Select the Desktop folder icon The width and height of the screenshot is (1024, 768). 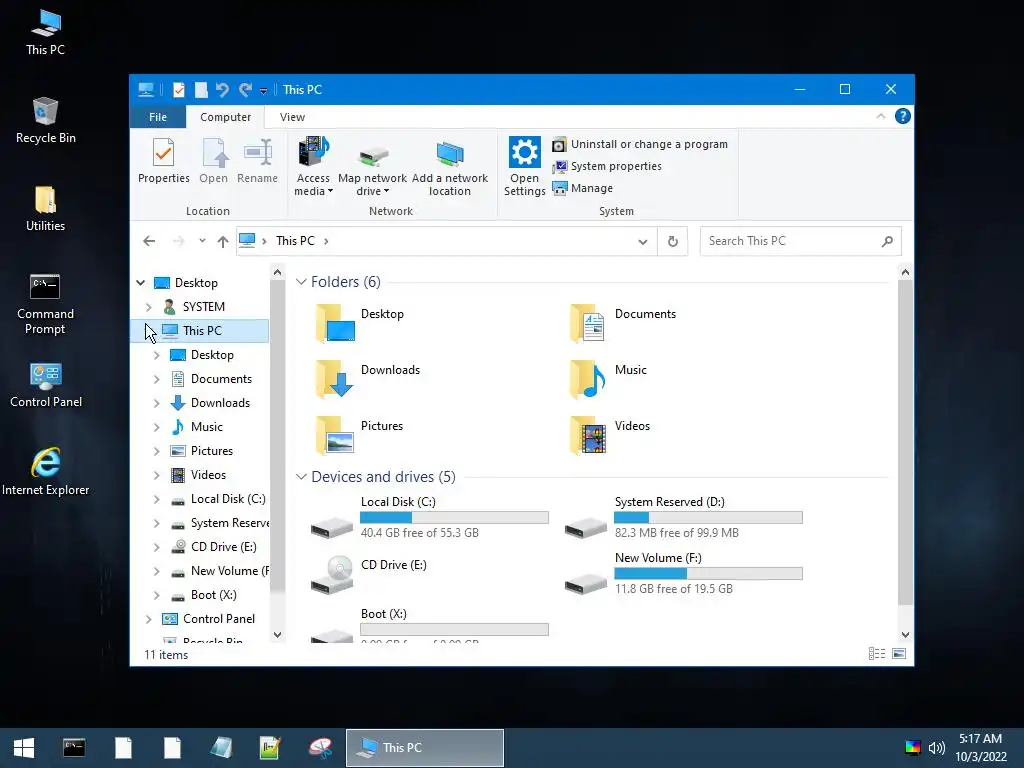point(336,323)
